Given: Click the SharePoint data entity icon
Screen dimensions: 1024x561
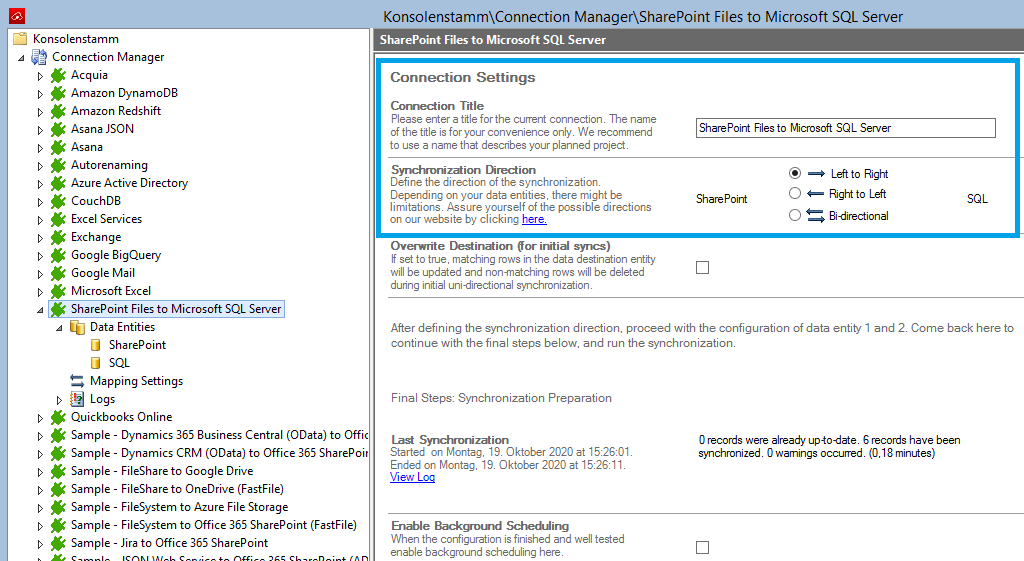Looking at the screenshot, I should coord(96,345).
